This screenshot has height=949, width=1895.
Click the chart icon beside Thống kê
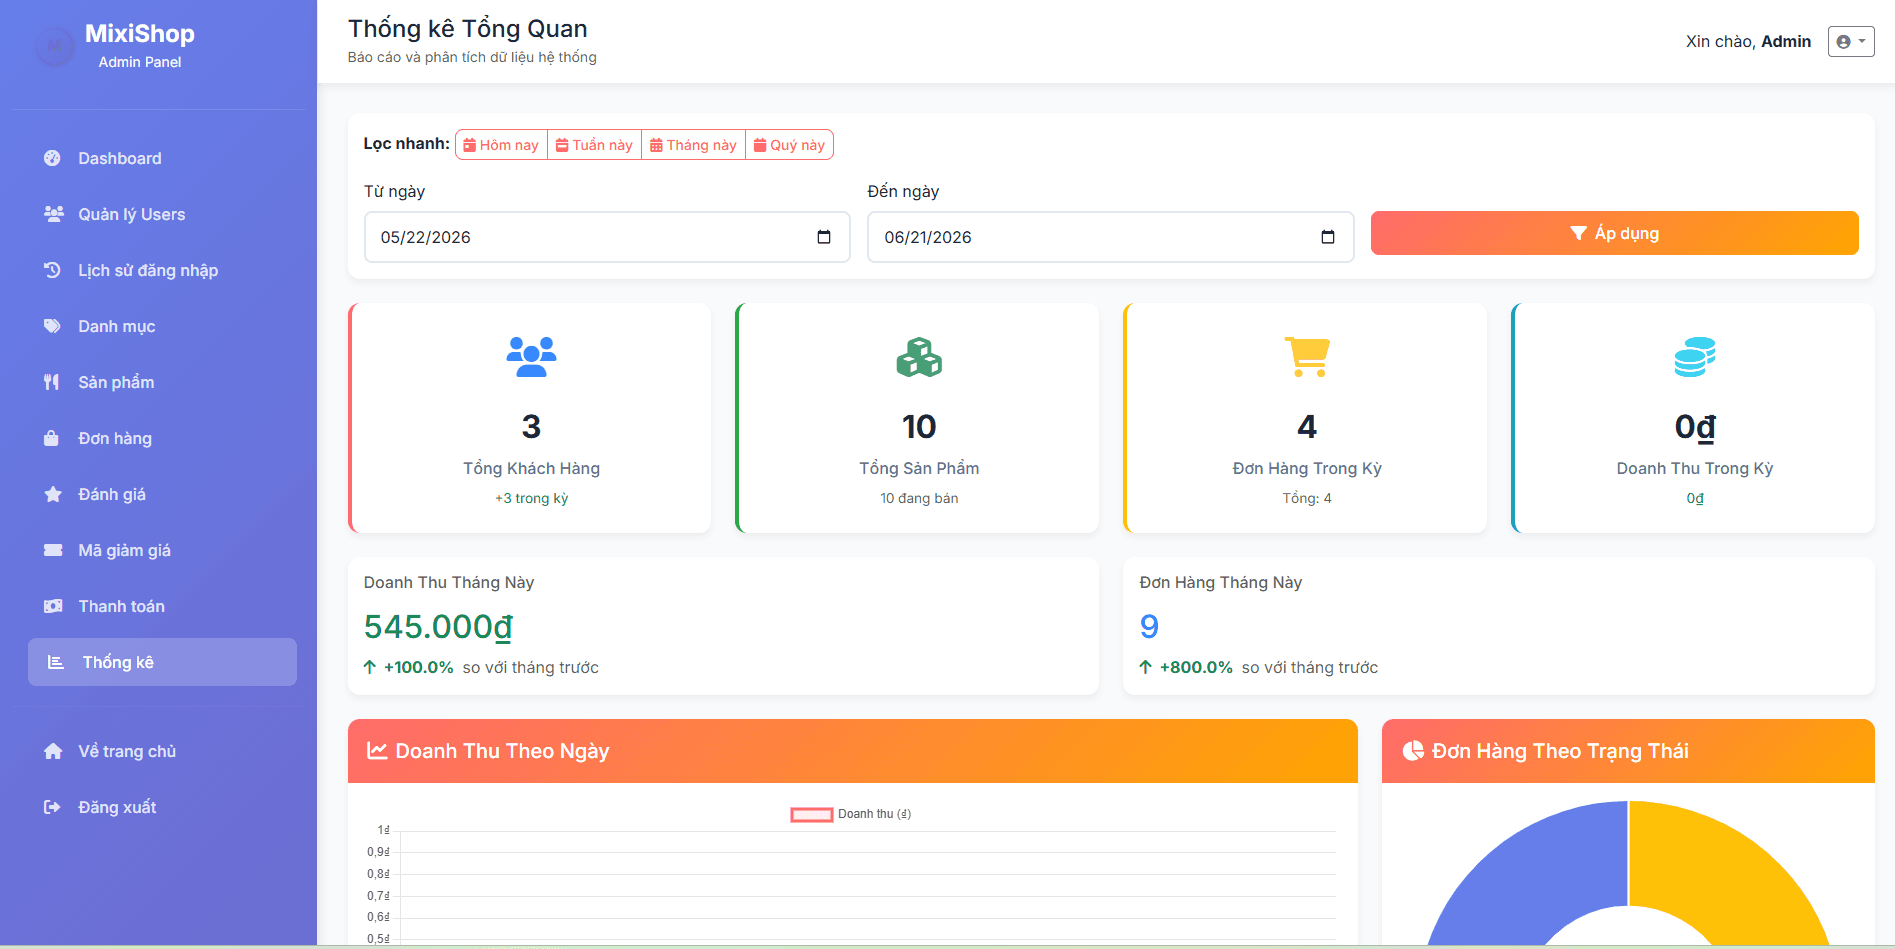point(56,662)
